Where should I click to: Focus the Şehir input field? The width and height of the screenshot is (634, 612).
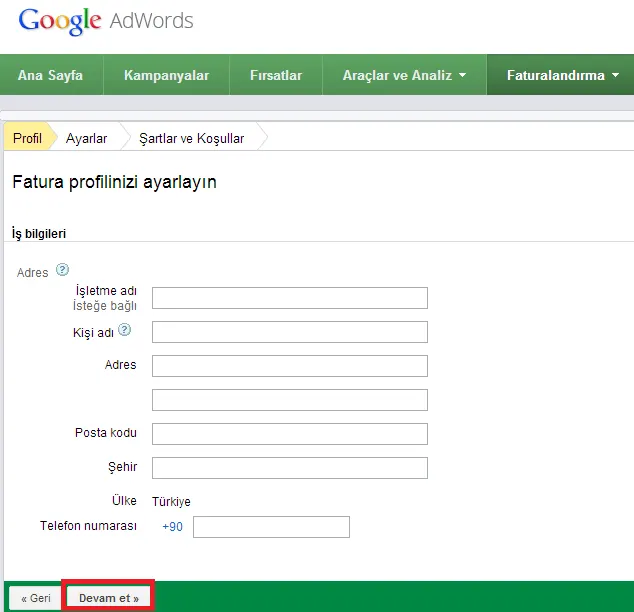click(290, 468)
